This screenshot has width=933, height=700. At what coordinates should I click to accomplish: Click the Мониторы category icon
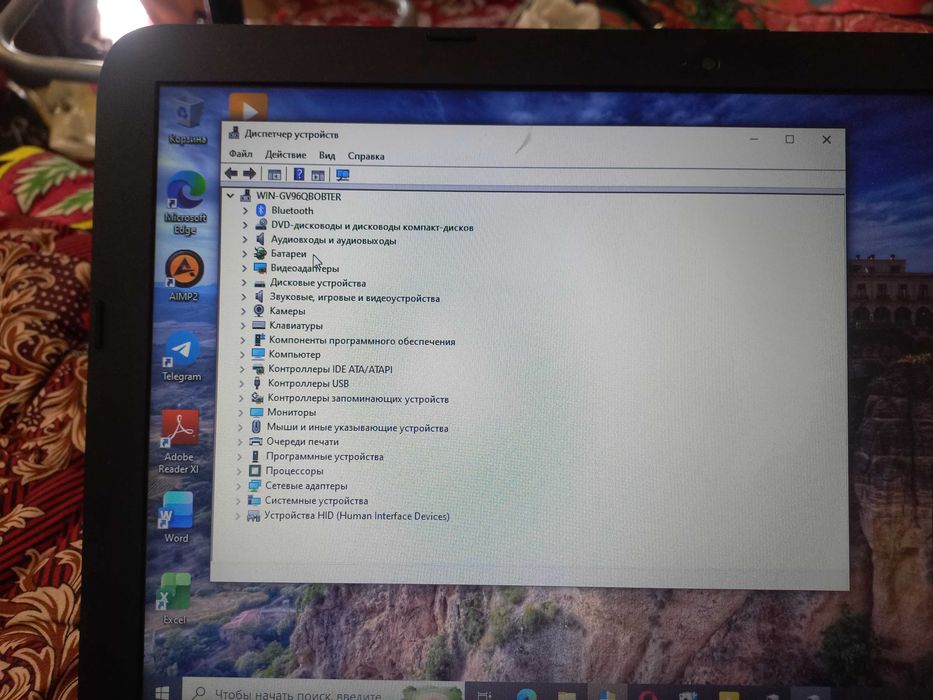(x=256, y=412)
